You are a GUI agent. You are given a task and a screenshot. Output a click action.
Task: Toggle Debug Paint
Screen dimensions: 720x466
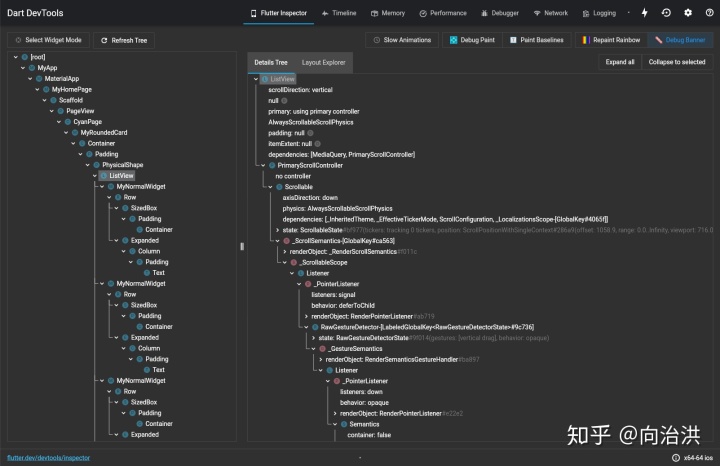[x=472, y=40]
